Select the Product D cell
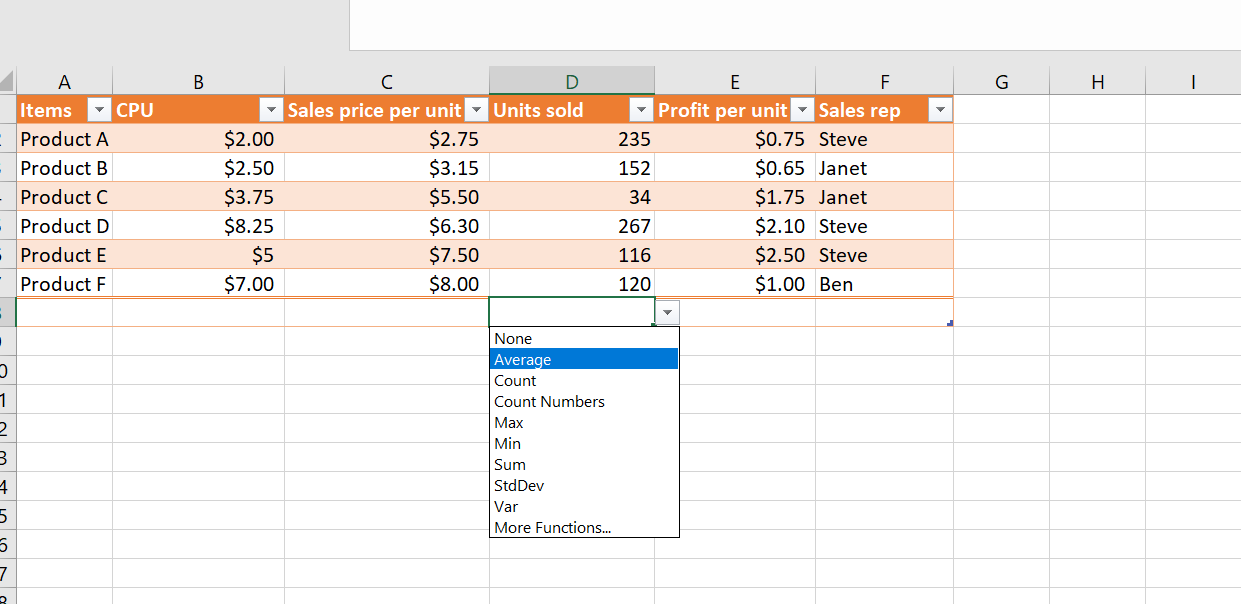 [64, 226]
